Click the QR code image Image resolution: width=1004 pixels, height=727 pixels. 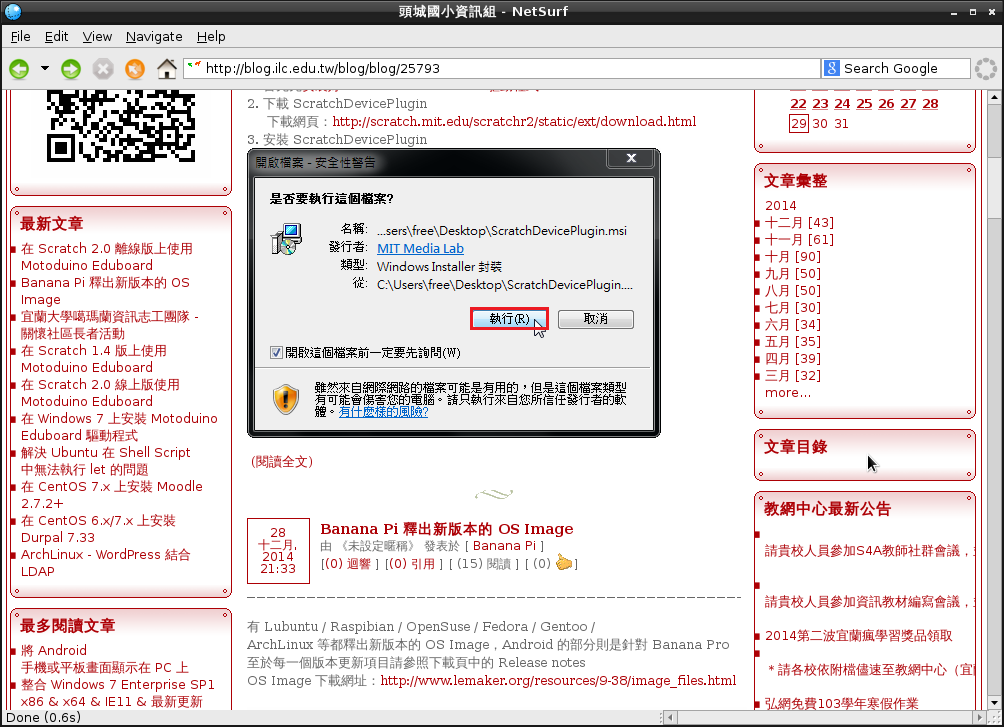(x=121, y=126)
